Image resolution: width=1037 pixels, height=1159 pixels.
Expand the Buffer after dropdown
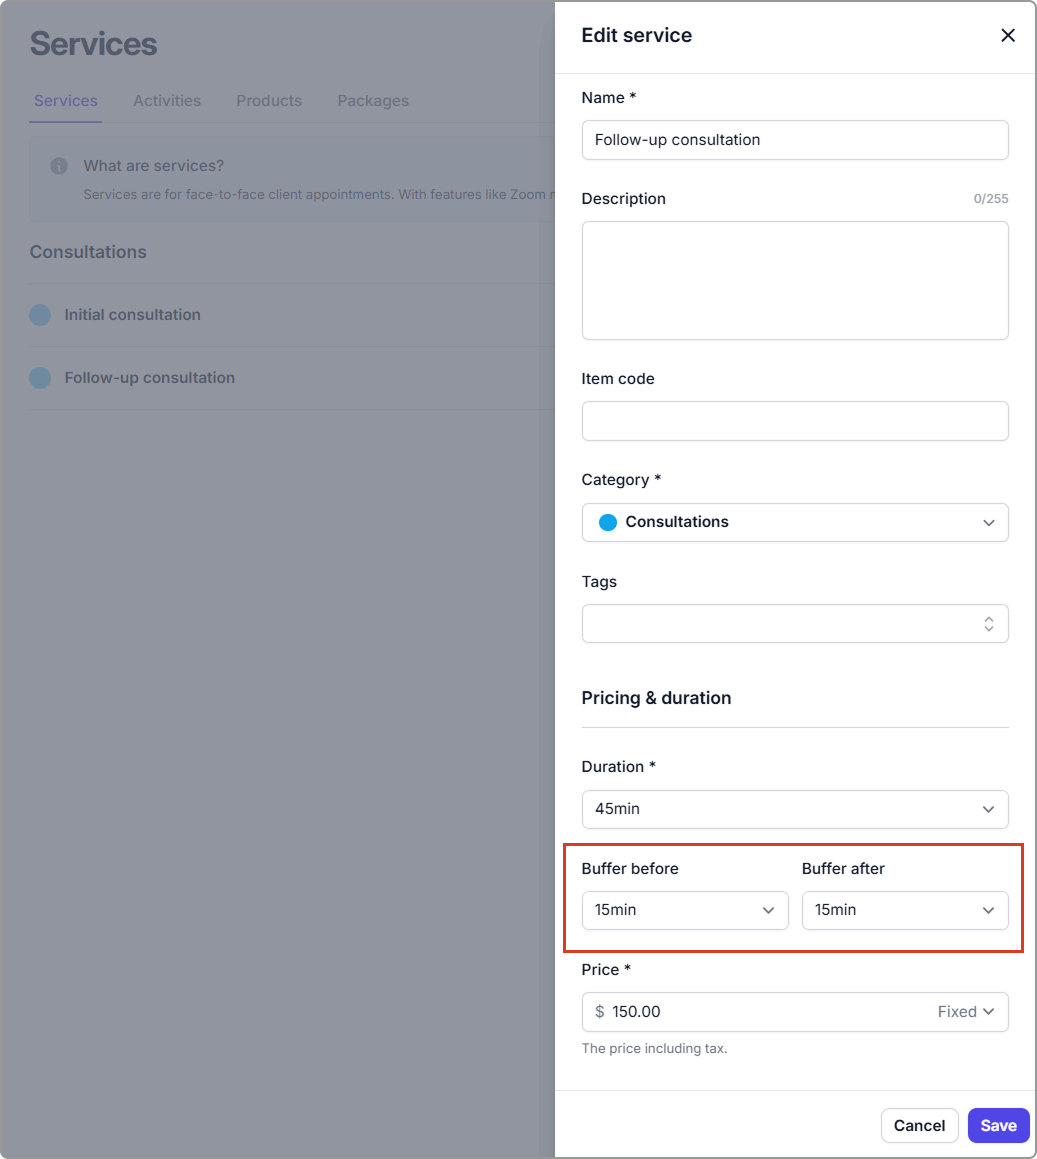(x=904, y=910)
